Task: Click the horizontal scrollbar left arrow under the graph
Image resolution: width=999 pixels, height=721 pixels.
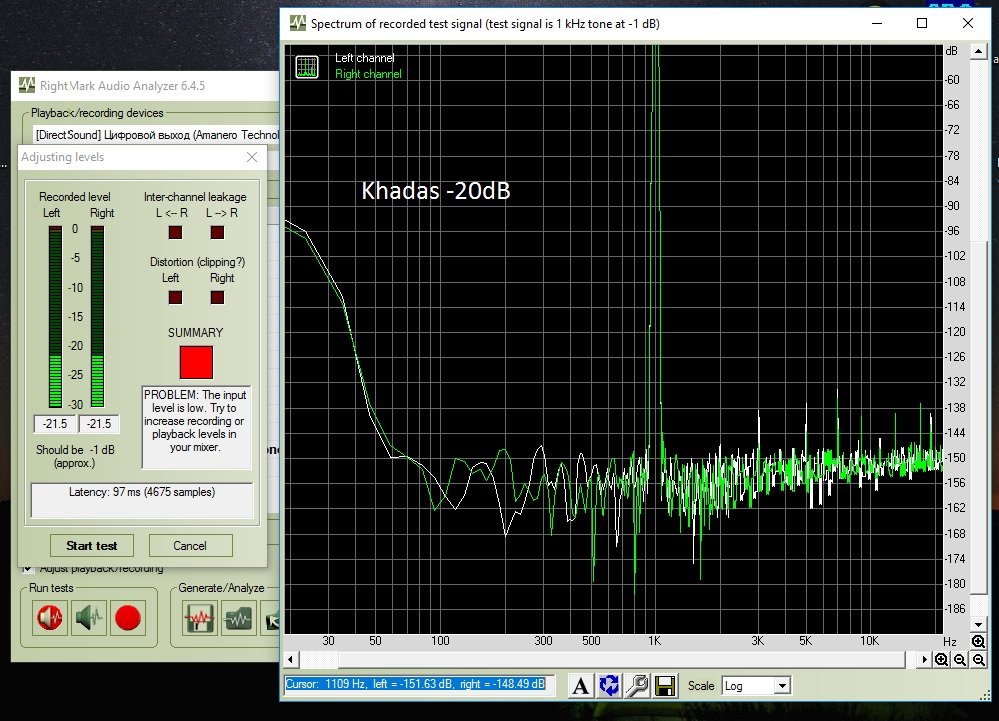Action: 291,660
